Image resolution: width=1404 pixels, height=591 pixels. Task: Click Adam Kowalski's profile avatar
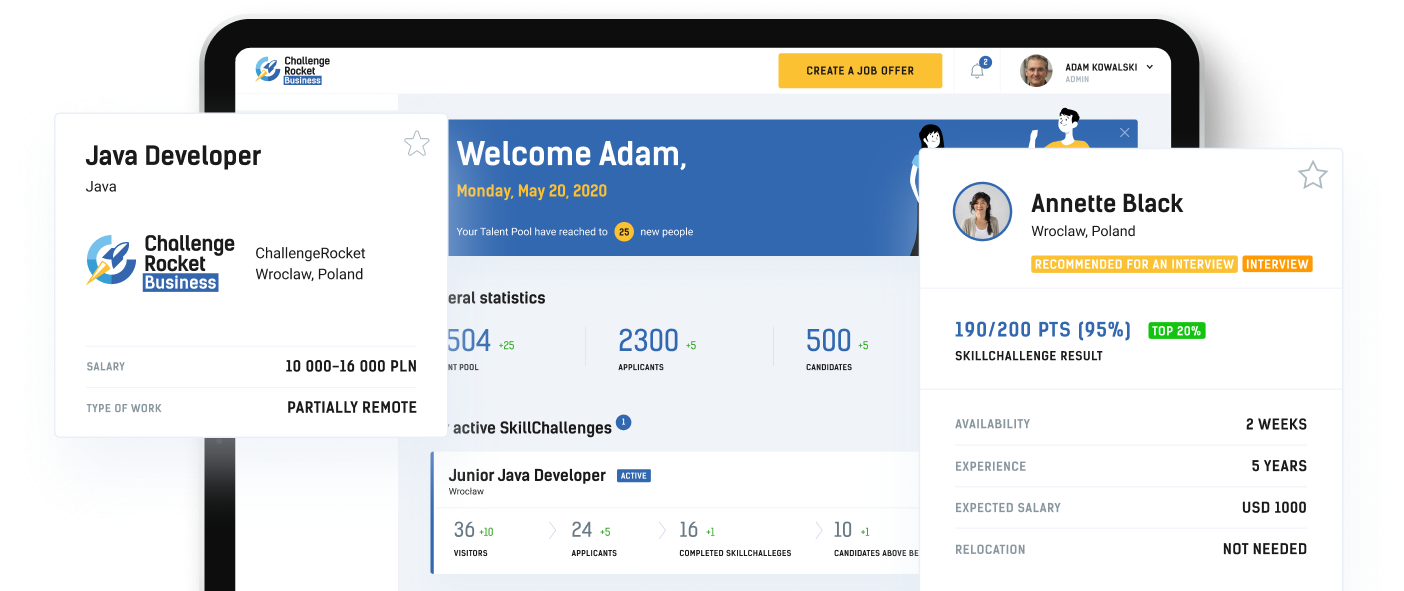(x=1036, y=71)
